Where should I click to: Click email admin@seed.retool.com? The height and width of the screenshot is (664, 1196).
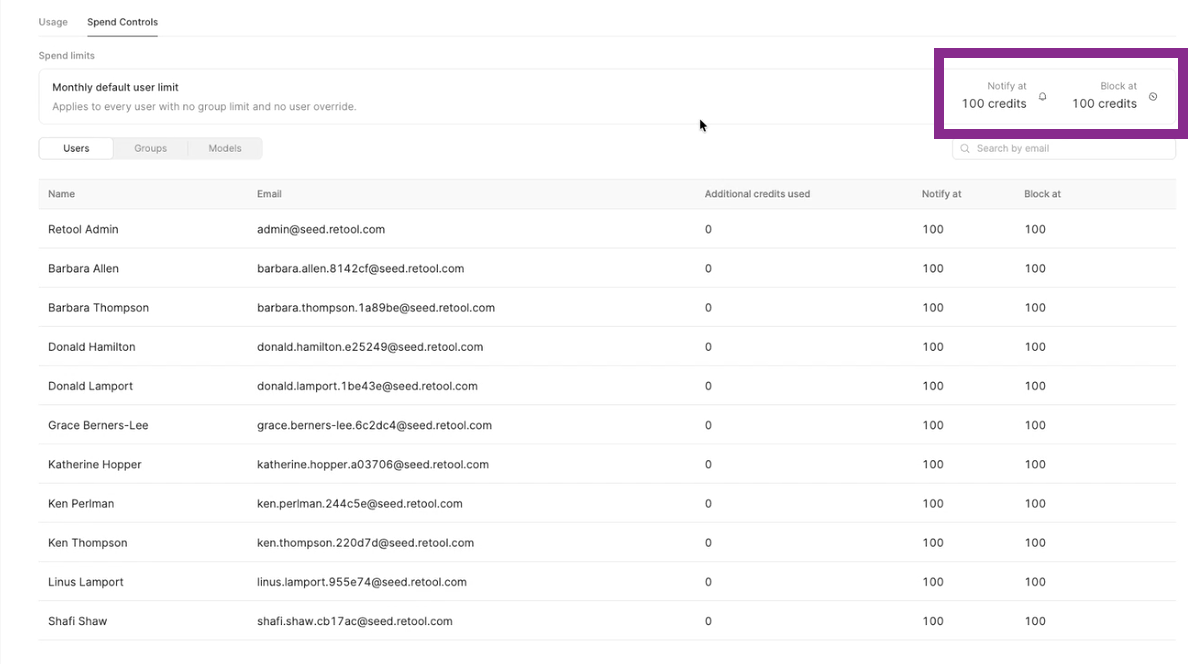coord(321,229)
